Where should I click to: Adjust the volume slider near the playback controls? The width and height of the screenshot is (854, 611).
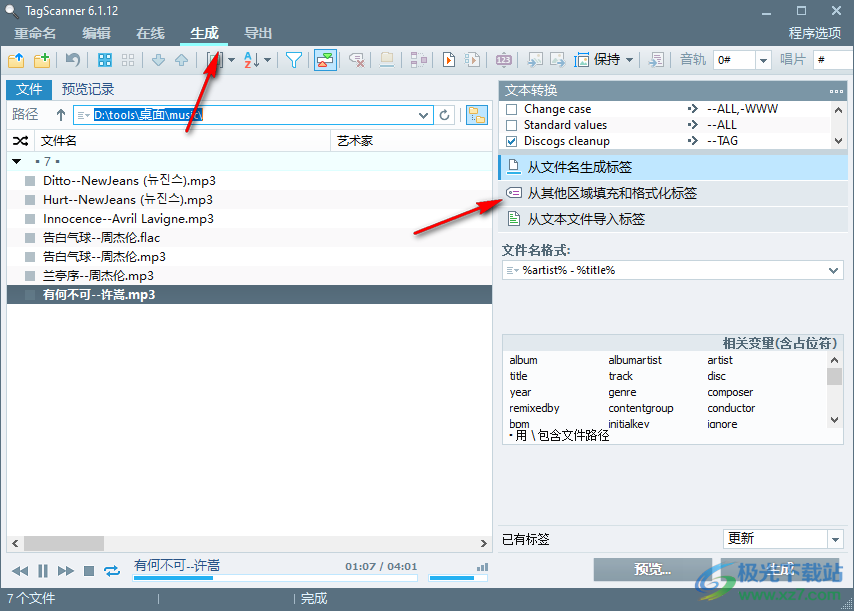click(460, 577)
